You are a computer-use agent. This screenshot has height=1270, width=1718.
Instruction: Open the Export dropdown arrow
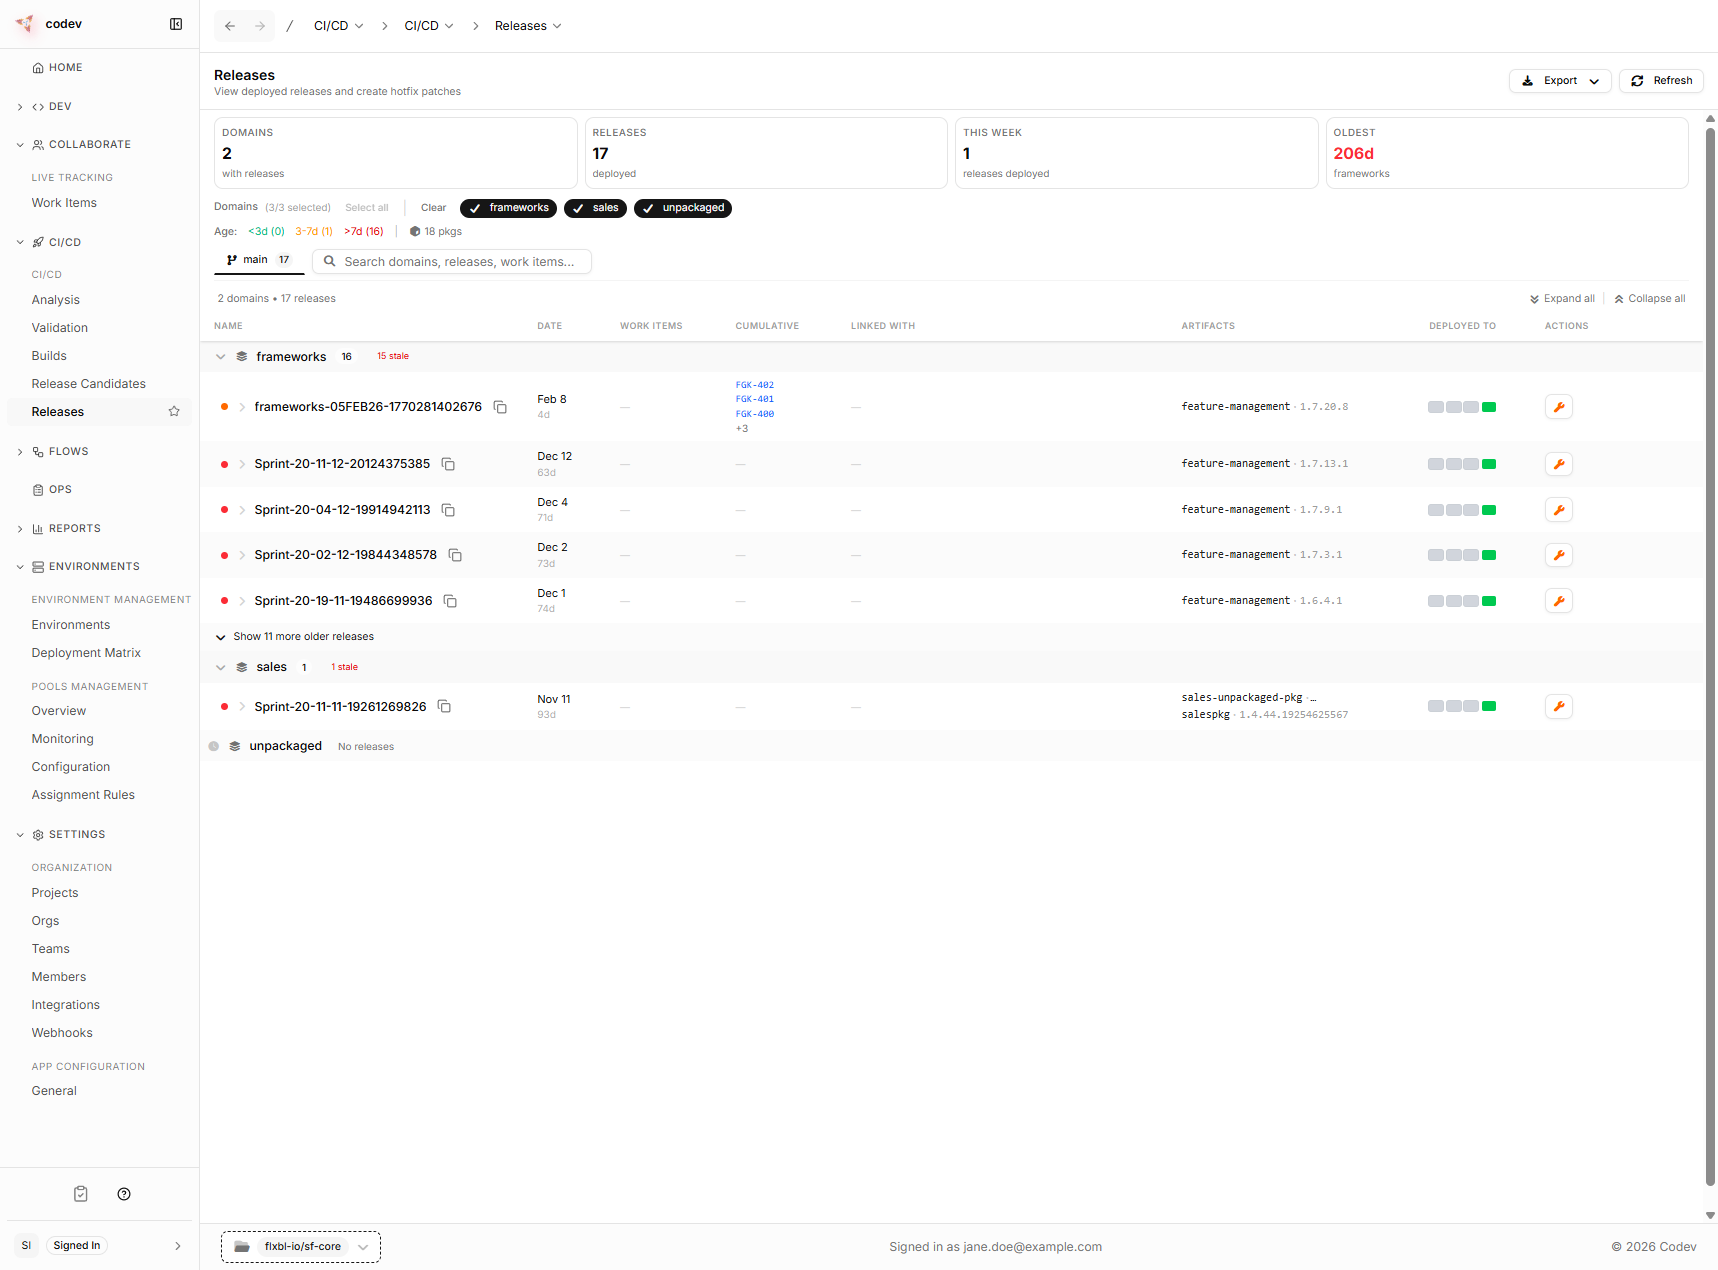(1593, 80)
